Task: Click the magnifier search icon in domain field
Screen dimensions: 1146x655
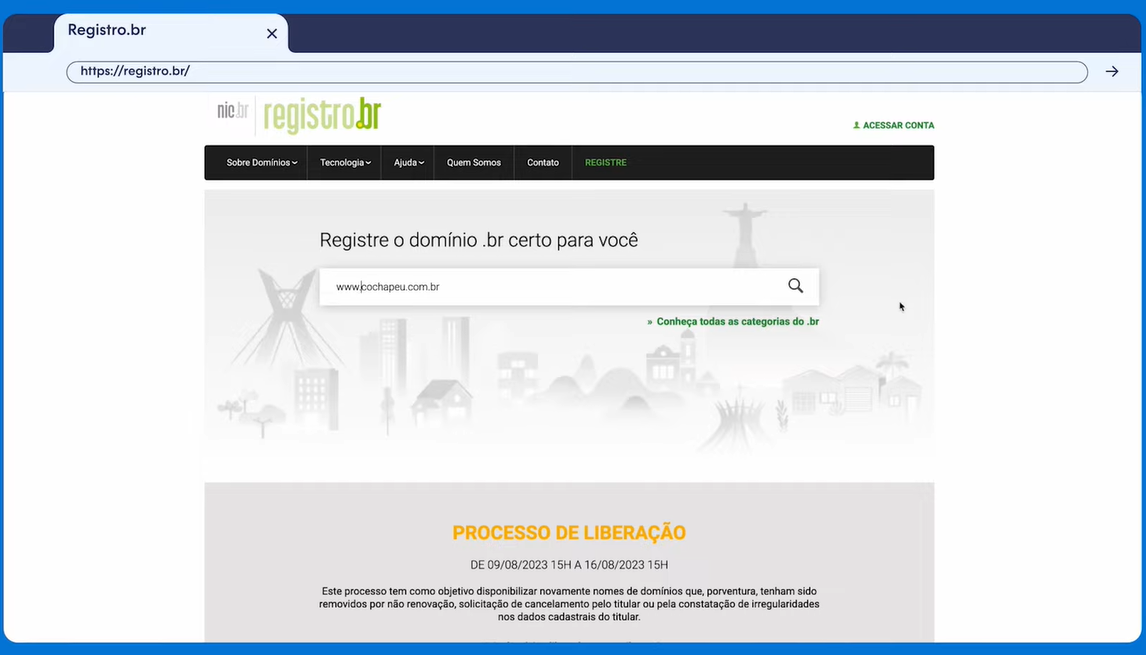Action: [x=795, y=286]
